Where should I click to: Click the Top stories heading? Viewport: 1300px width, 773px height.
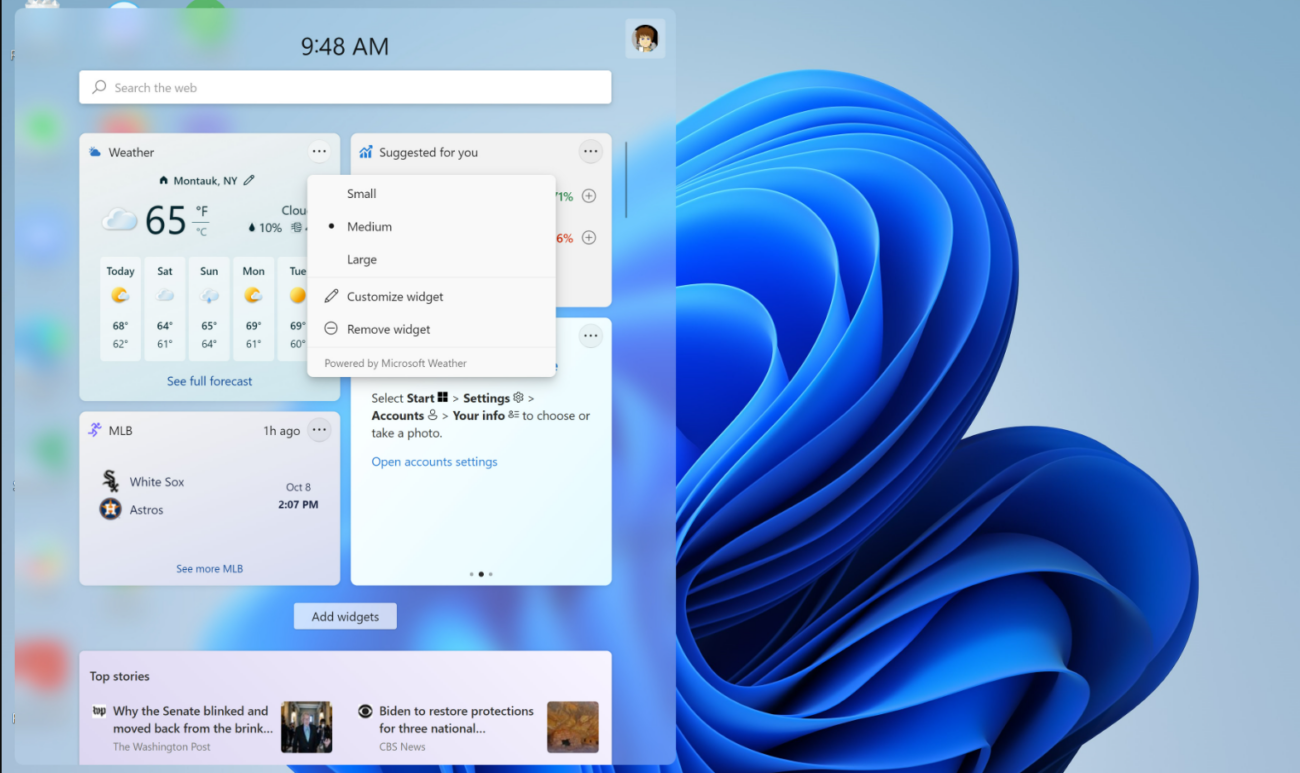coord(119,676)
